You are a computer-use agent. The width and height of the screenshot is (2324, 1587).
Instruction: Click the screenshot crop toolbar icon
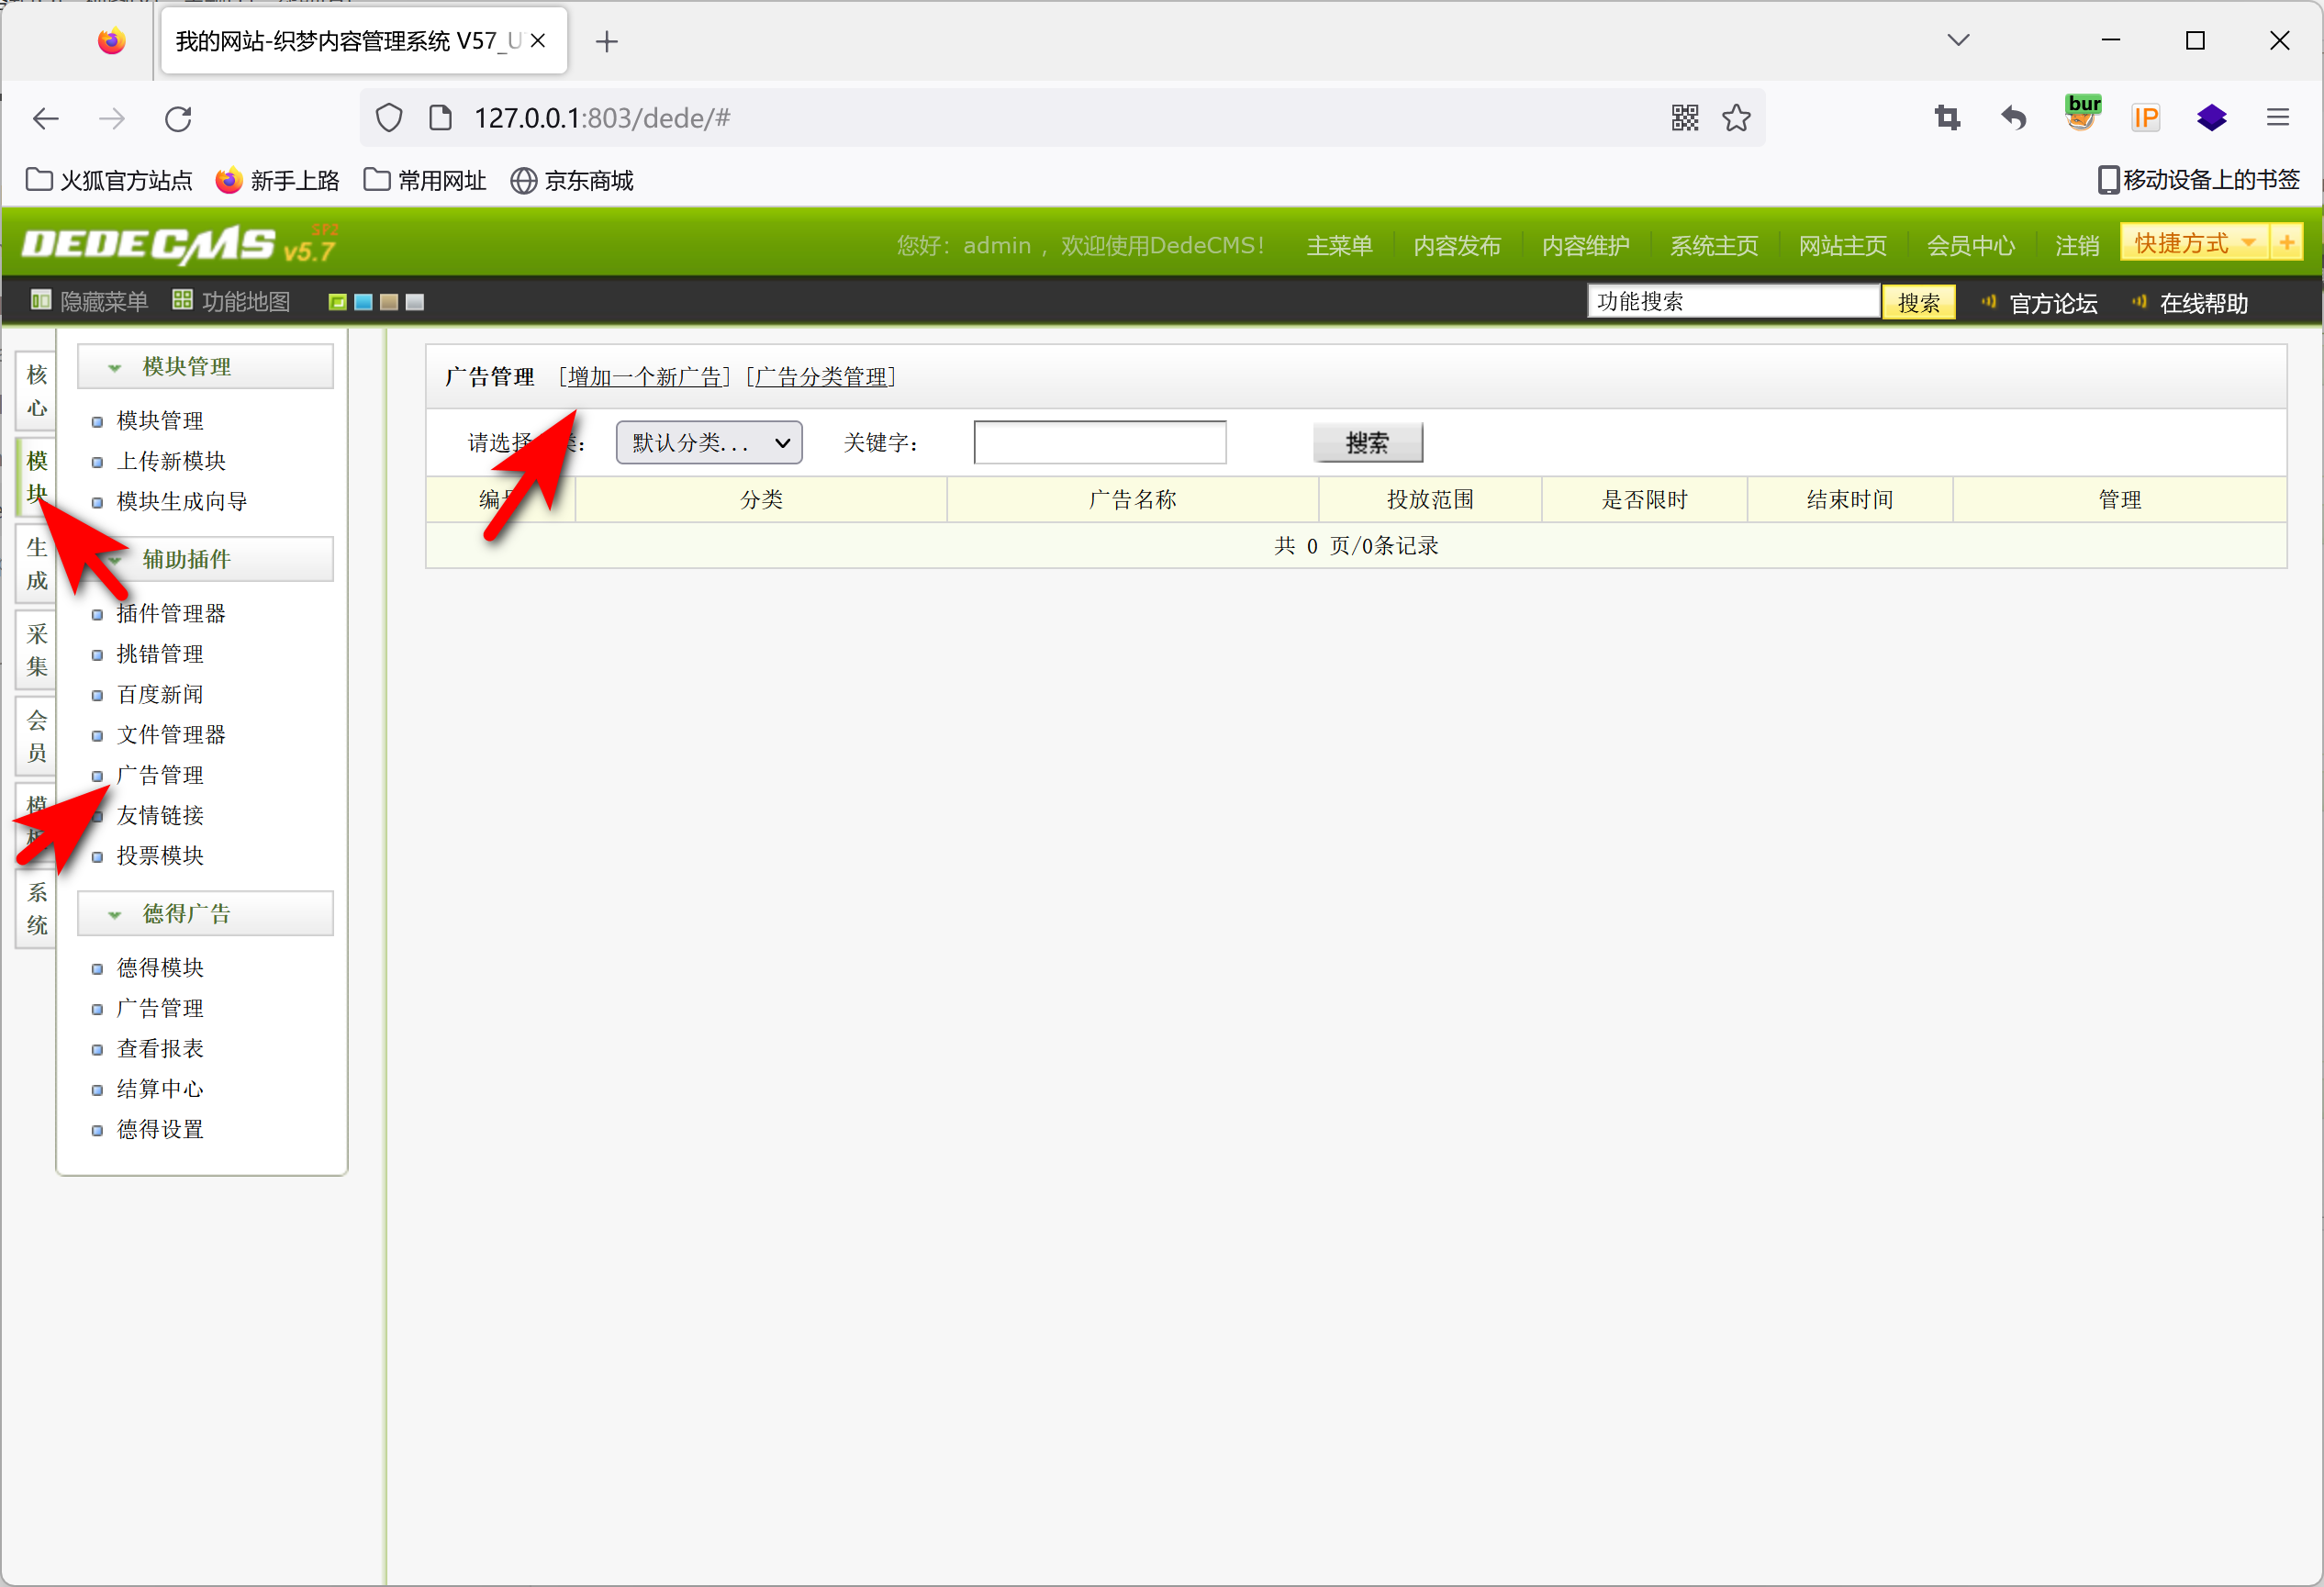1947,118
